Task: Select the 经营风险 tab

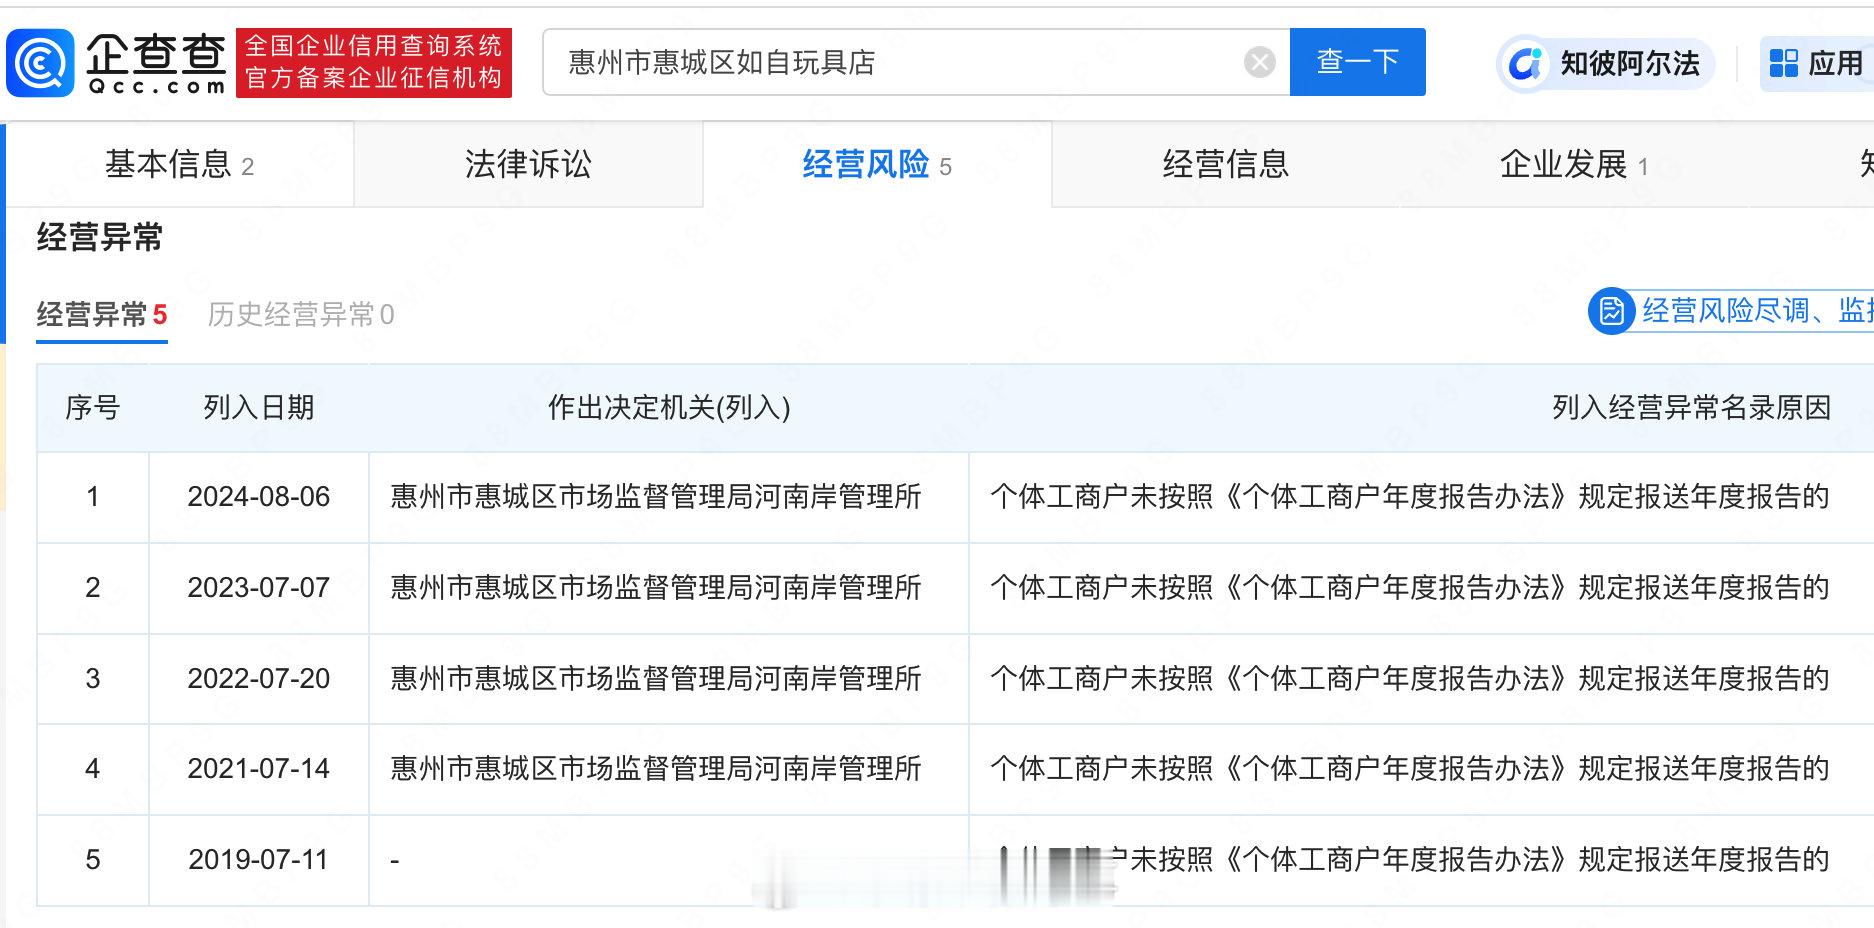Action: (x=877, y=165)
